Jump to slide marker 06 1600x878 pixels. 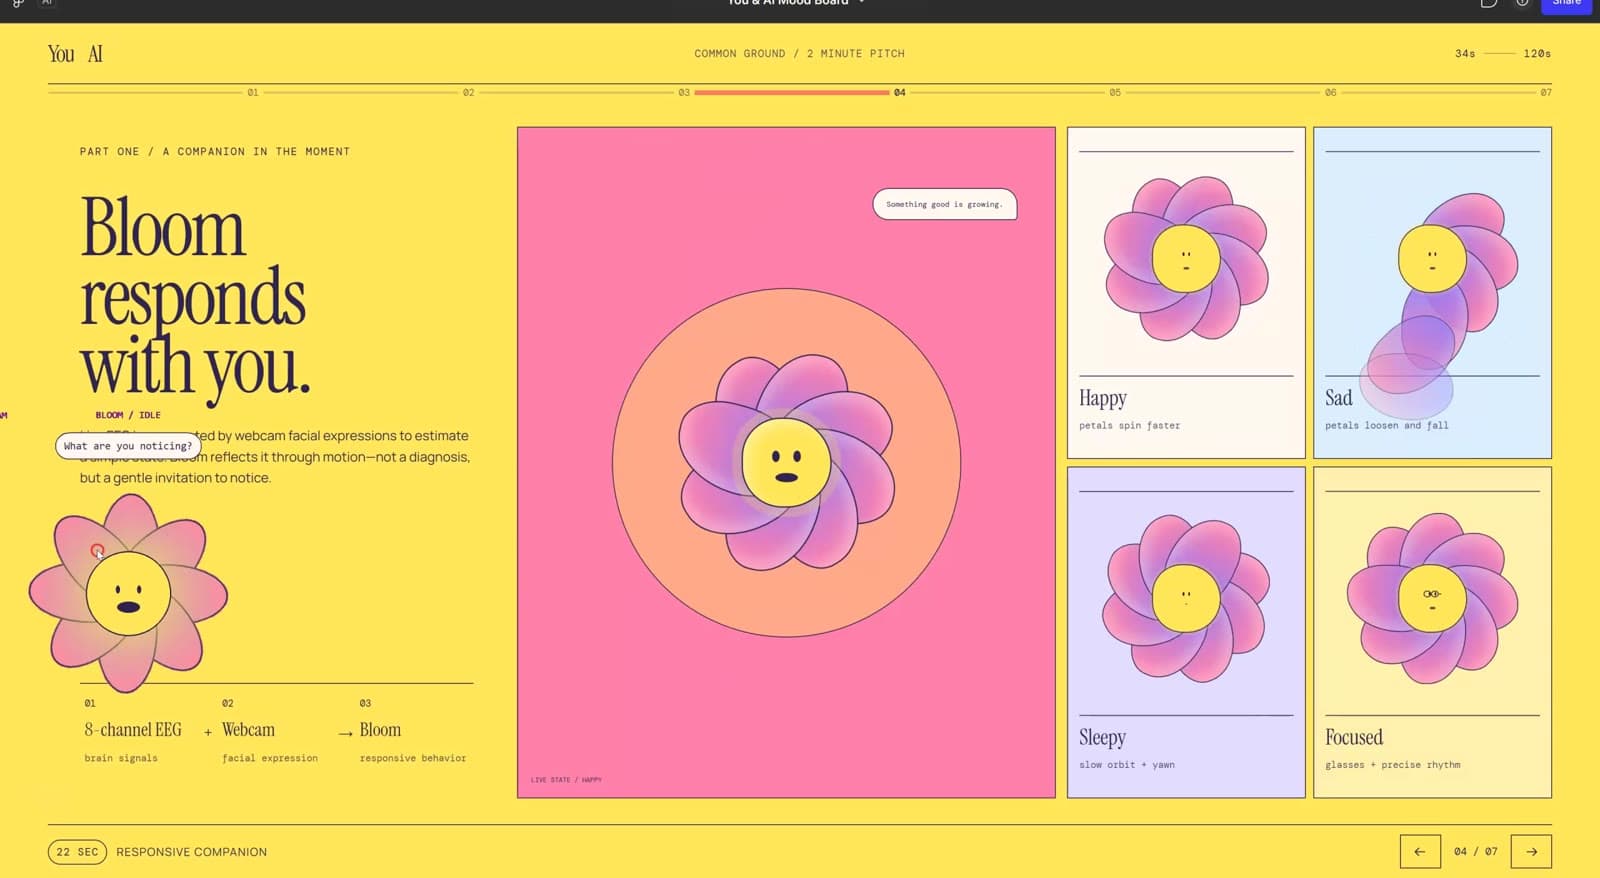pyautogui.click(x=1330, y=92)
